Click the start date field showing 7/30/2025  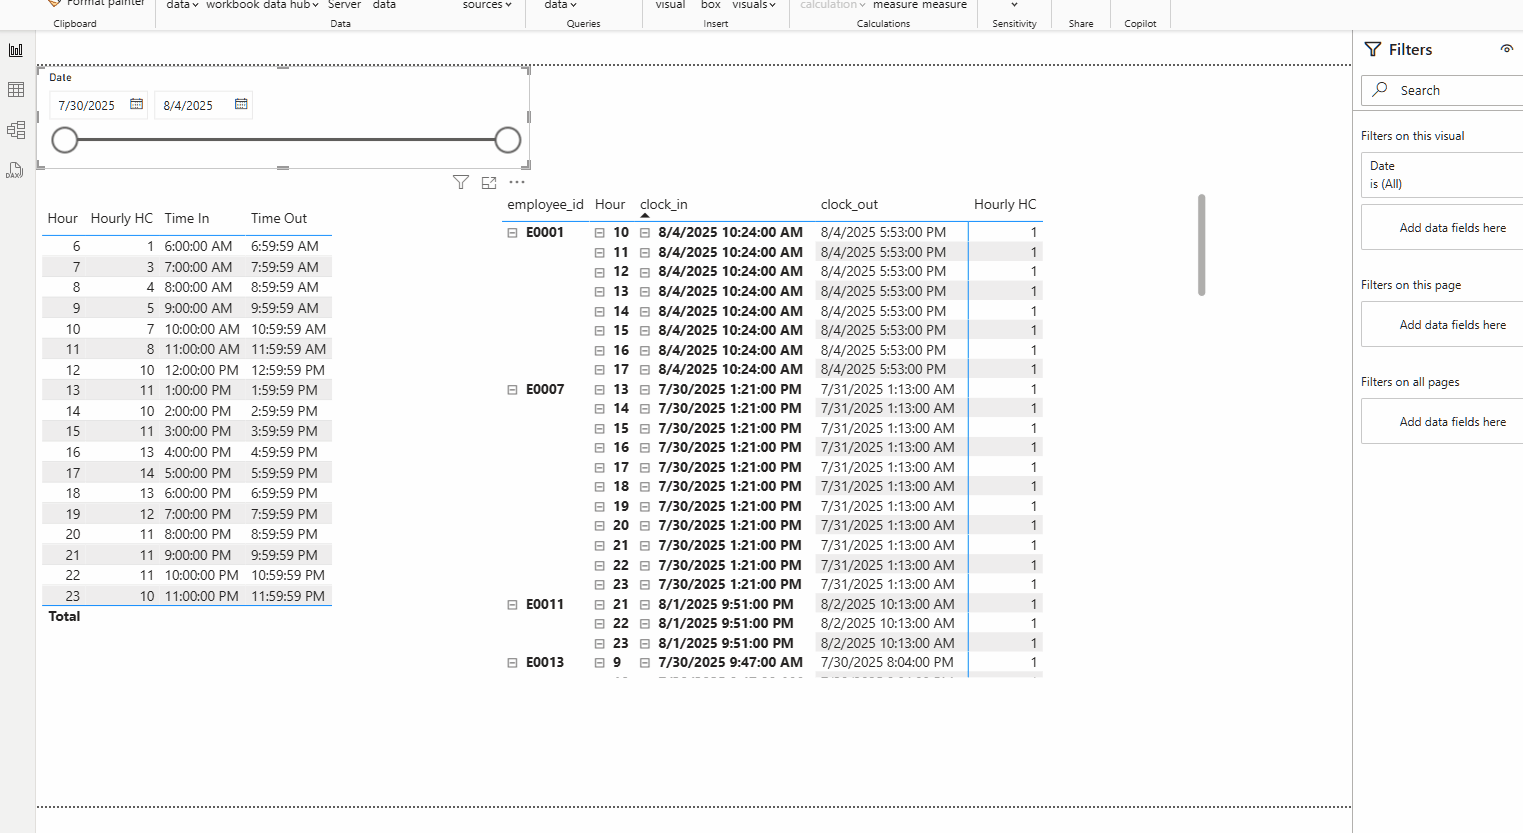pos(87,105)
